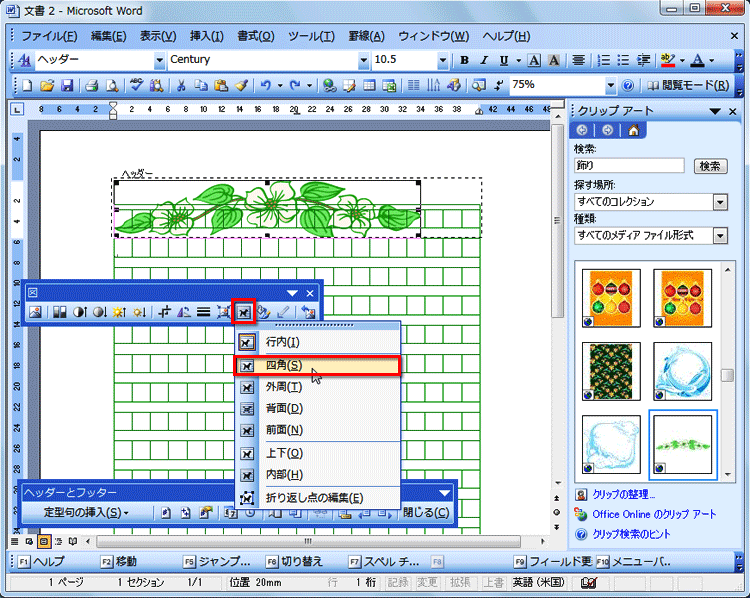The width and height of the screenshot is (750, 598).
Task: Expand the style dropdown showing ヘッダー
Action: pyautogui.click(x=159, y=60)
